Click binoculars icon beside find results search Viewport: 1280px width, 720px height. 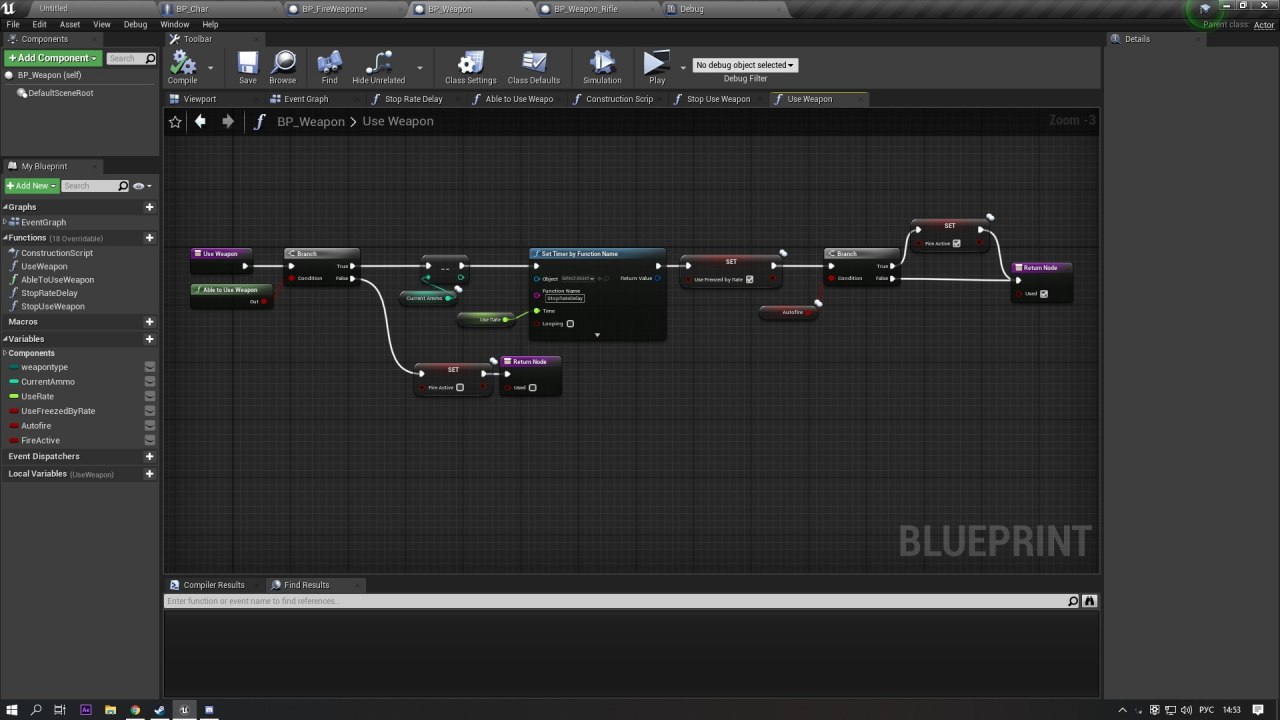click(x=1089, y=601)
